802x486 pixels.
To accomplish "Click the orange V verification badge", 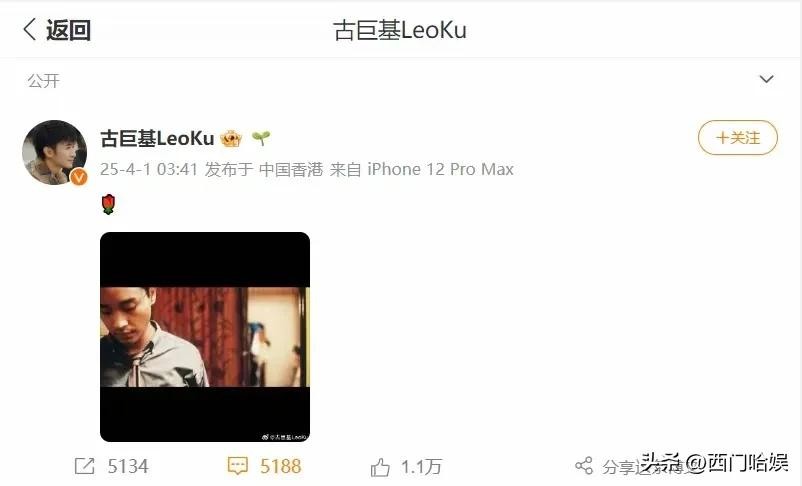I will (x=78, y=177).
